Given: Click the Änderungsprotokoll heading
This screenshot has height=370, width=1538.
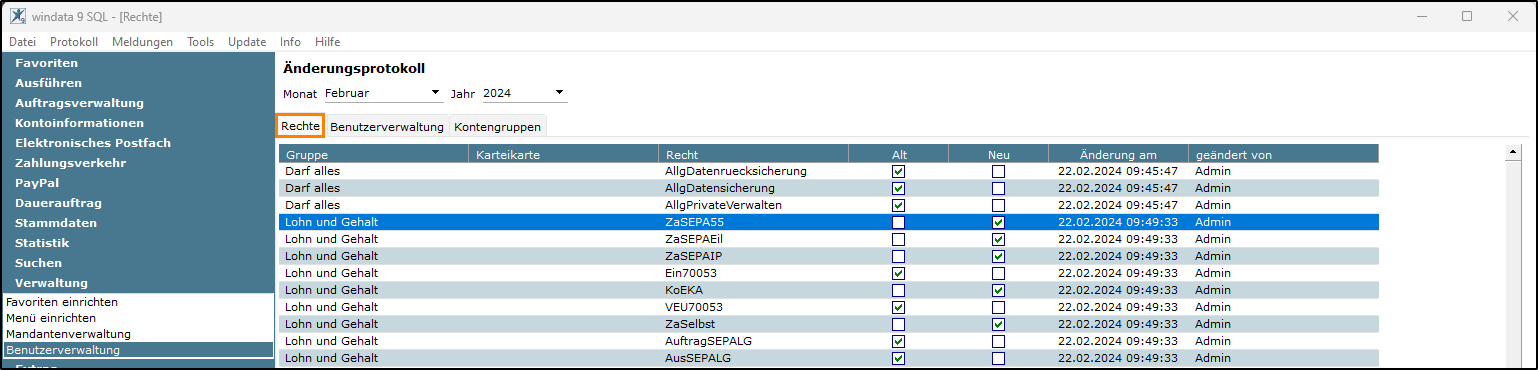Looking at the screenshot, I should pos(354,68).
